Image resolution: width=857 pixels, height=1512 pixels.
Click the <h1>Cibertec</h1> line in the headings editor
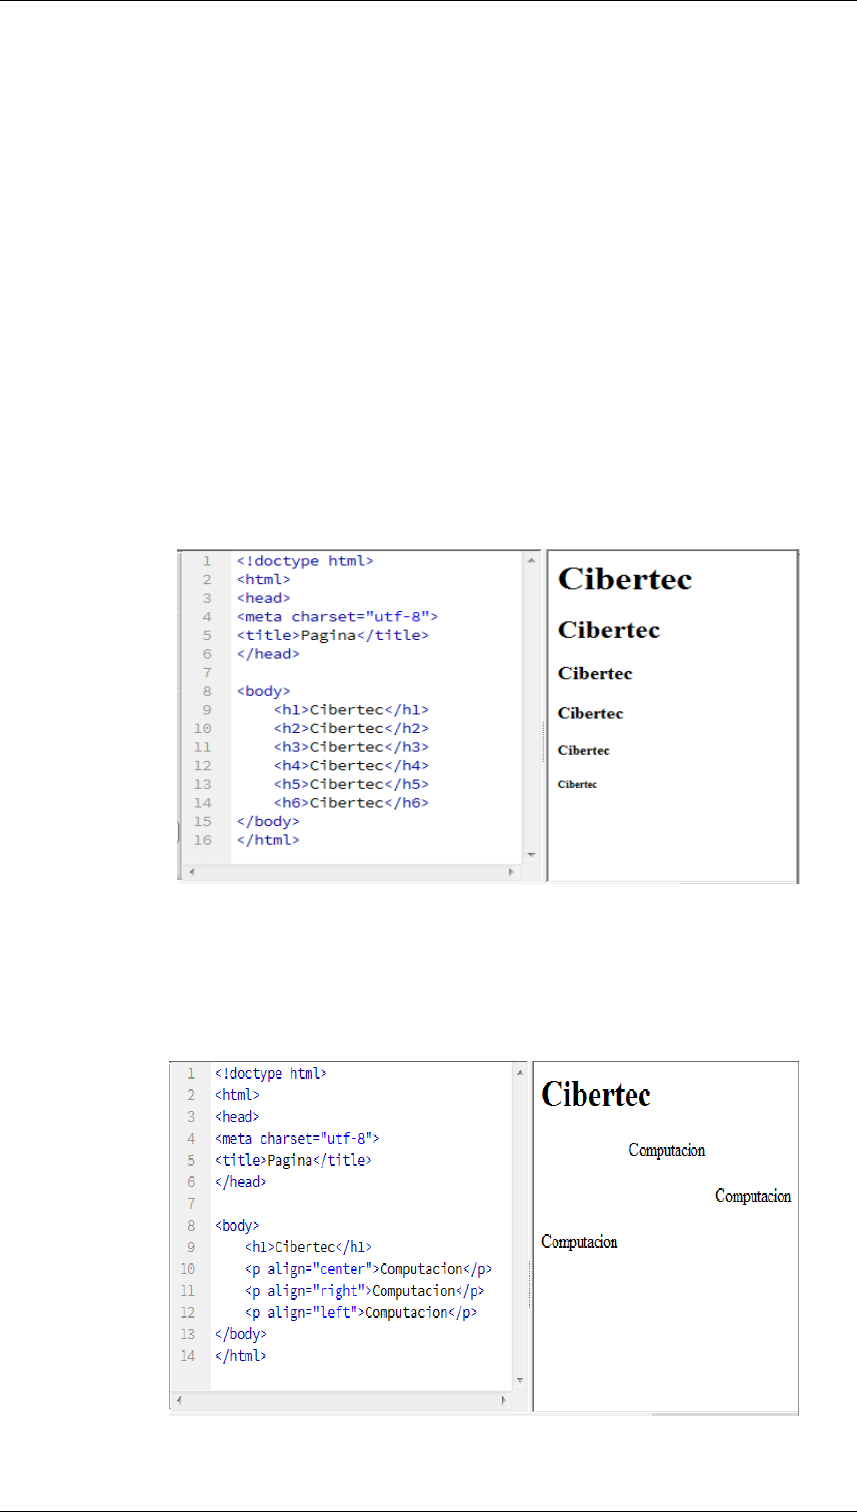pos(352,710)
